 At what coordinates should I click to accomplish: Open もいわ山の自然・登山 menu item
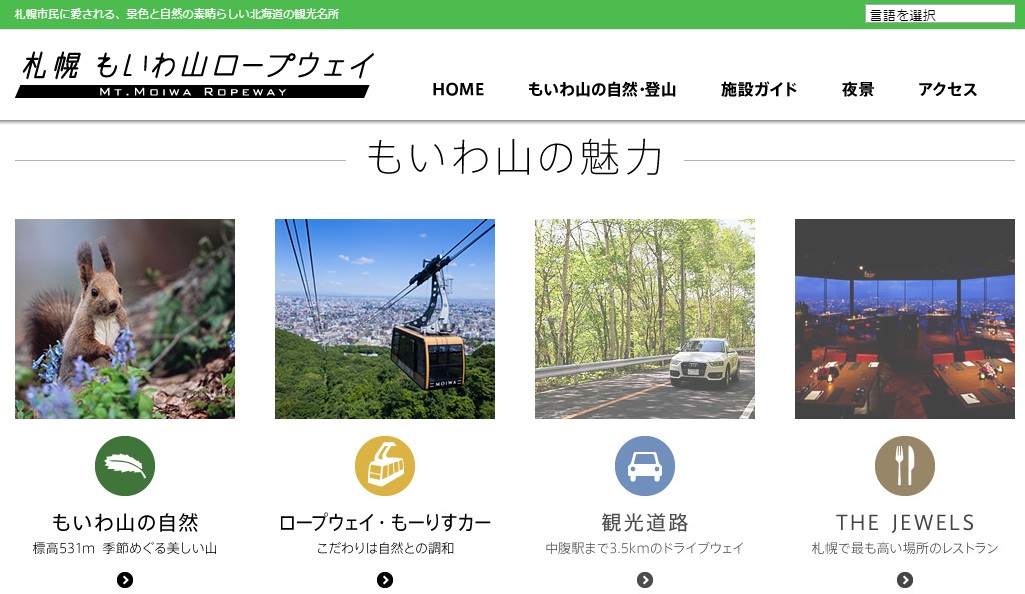(x=601, y=90)
